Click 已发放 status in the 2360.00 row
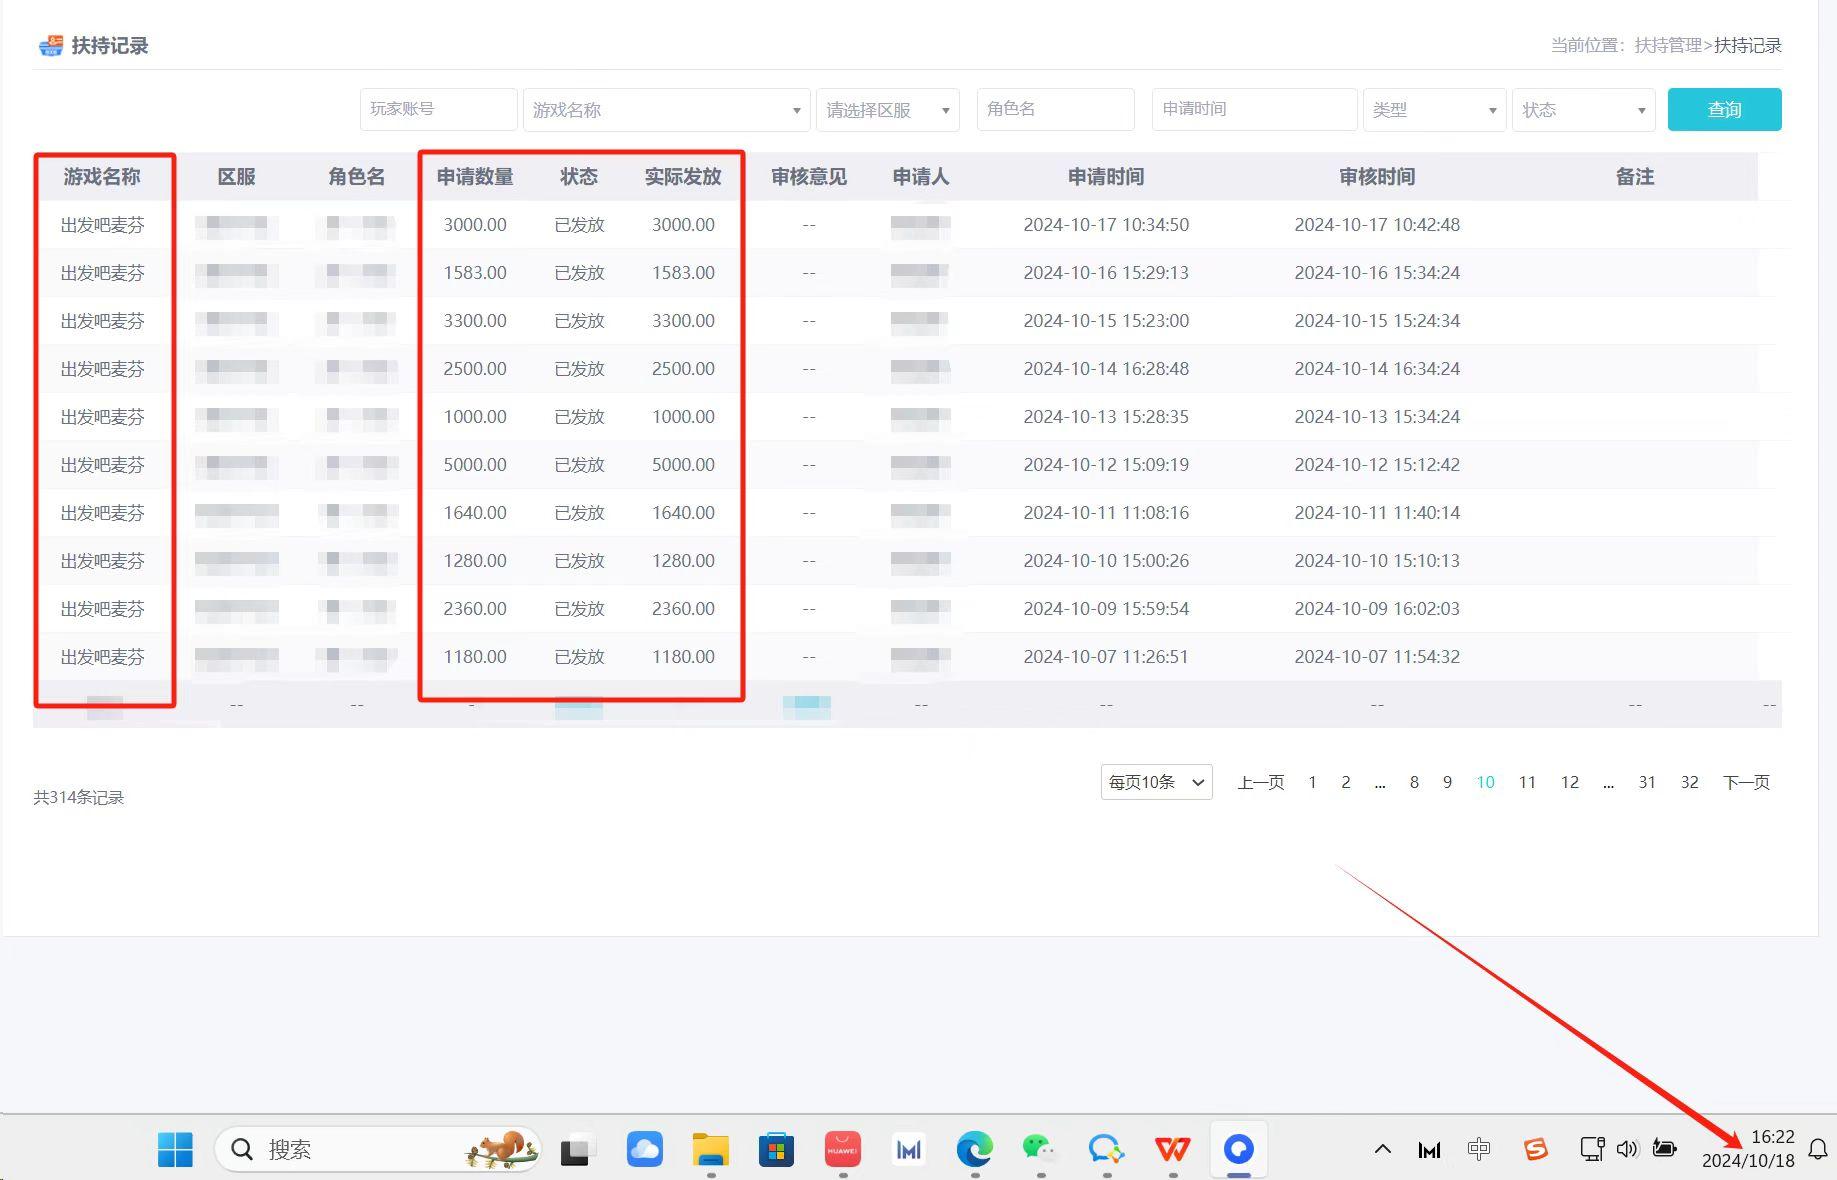The image size is (1837, 1180). point(579,609)
